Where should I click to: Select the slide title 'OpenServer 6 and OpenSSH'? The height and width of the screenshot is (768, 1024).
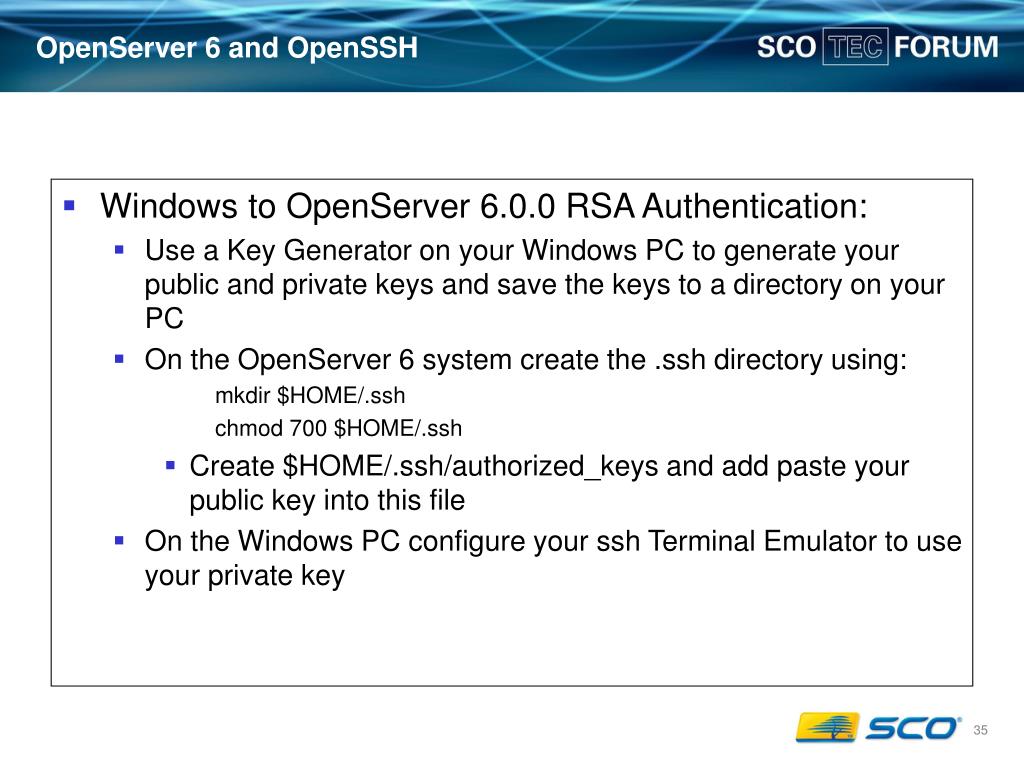(227, 48)
